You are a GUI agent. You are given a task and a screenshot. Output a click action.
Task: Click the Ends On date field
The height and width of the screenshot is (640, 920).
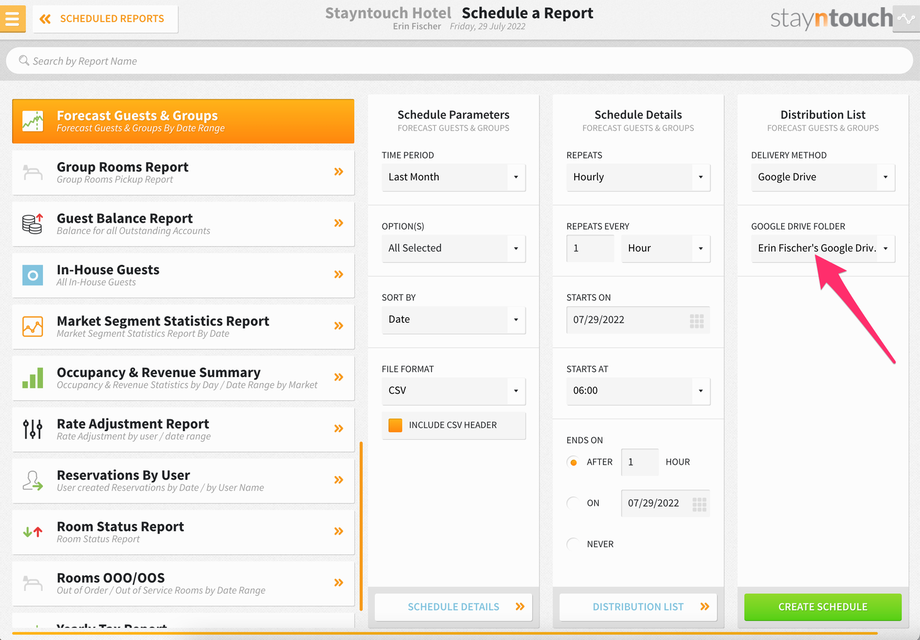click(665, 503)
